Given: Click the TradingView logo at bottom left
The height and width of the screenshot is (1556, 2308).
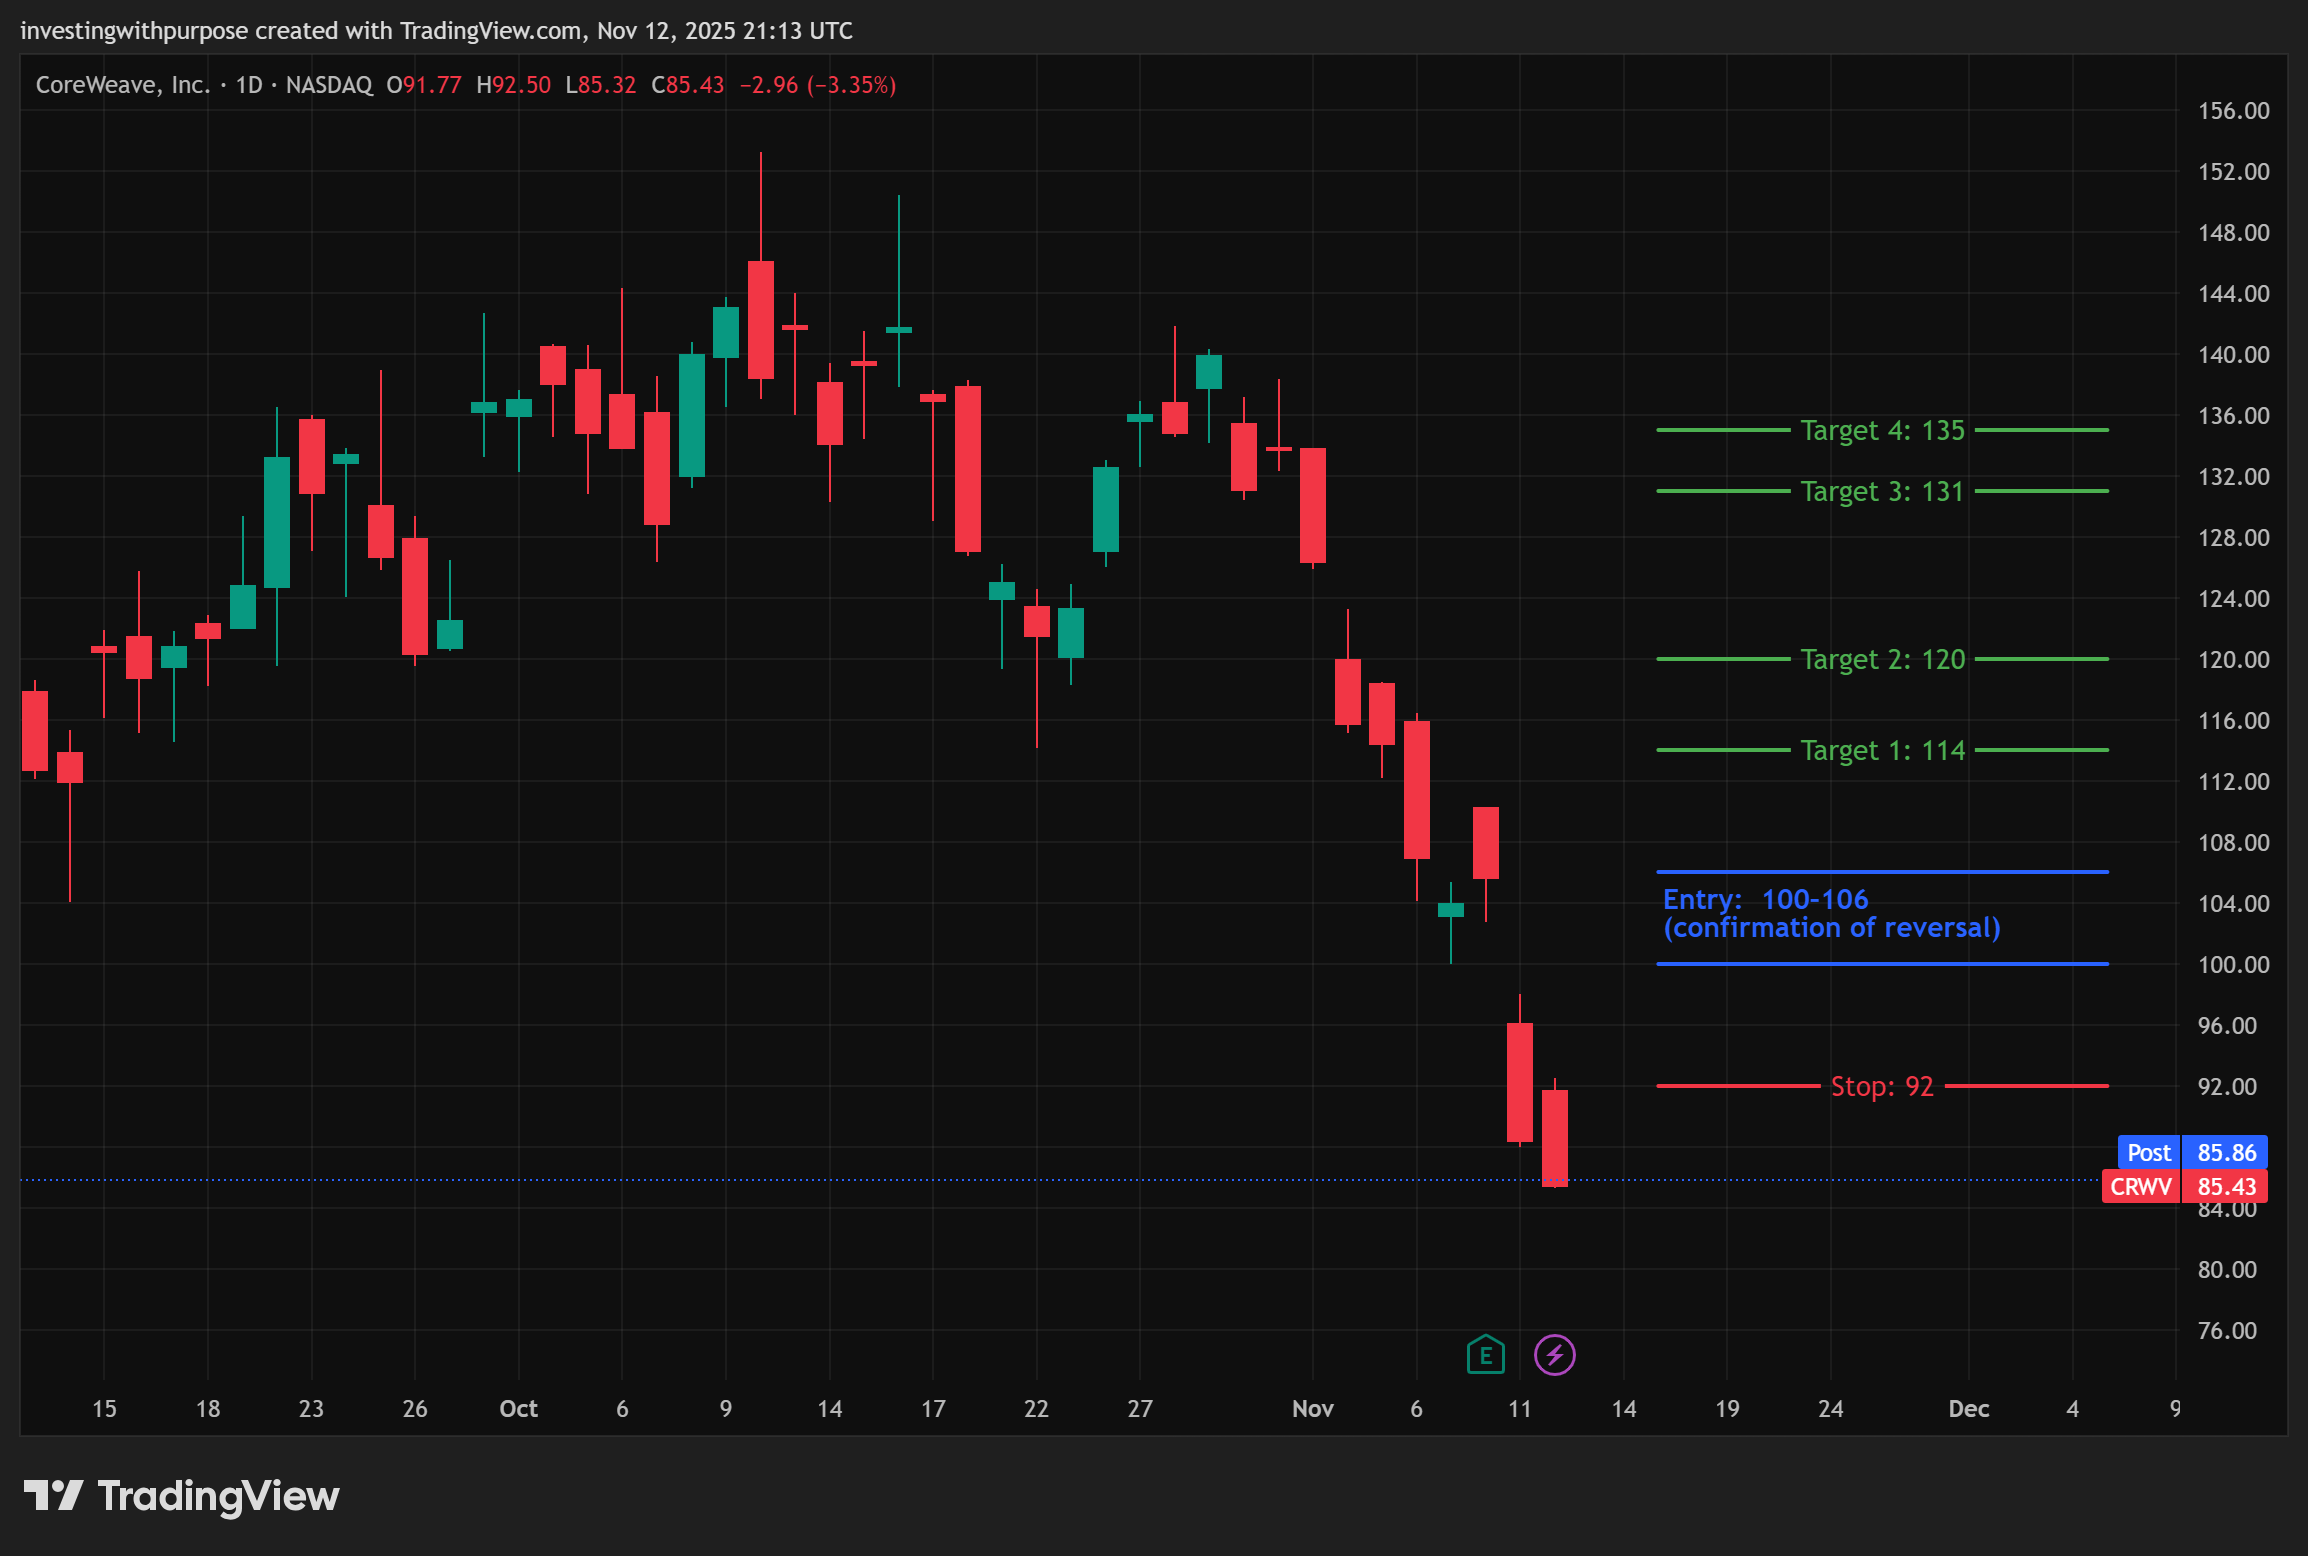Looking at the screenshot, I should pos(181,1496).
